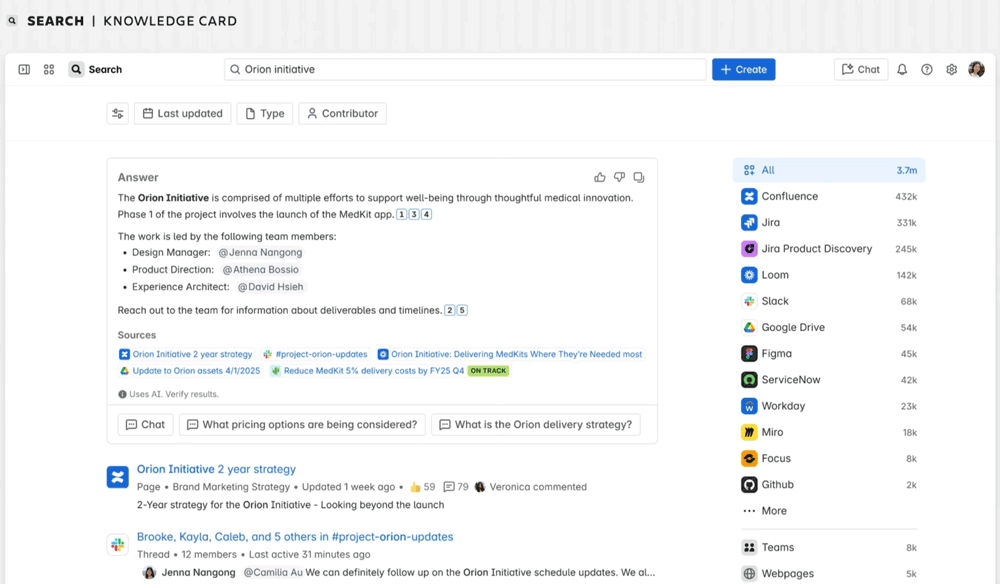Click the Orion initiative search field
1000x584 pixels.
tap(465, 69)
